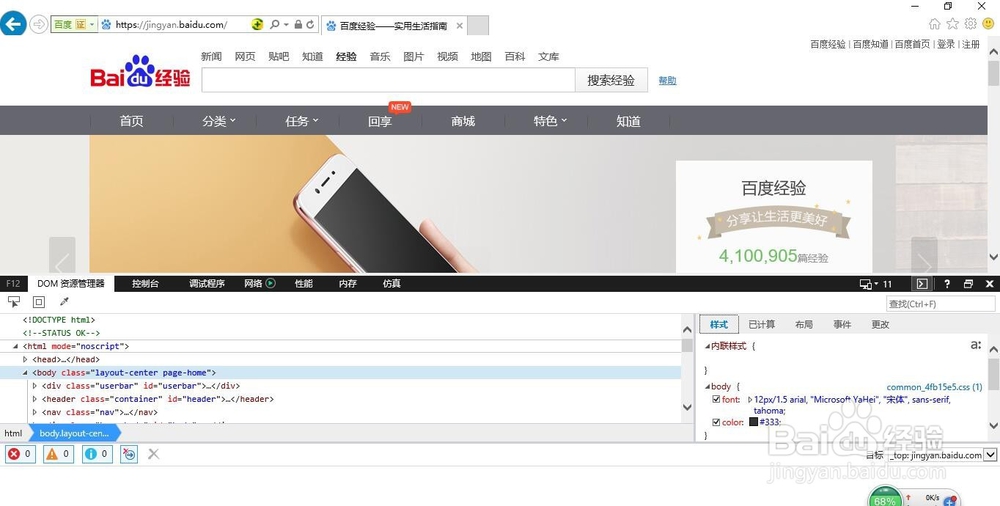Expand the head node in DOM tree
The width and height of the screenshot is (1000, 506).
pyautogui.click(x=26, y=360)
